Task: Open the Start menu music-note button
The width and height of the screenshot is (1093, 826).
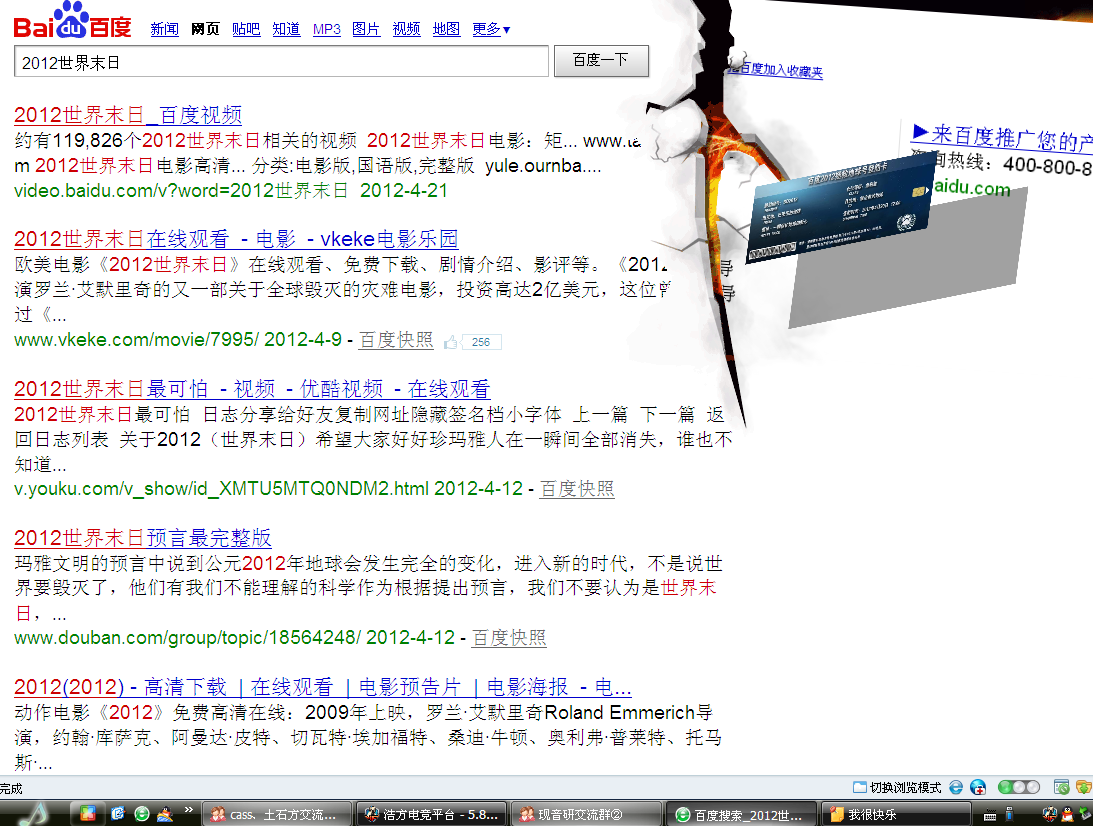Action: 33,813
